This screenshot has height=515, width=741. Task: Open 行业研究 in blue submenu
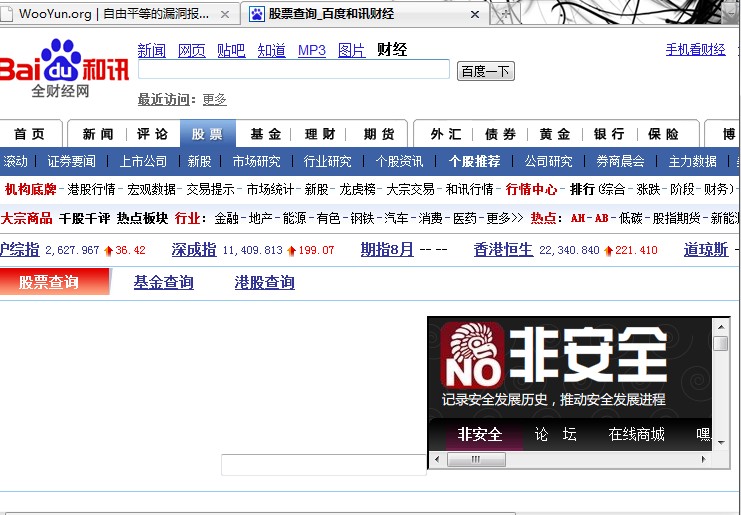[327, 162]
